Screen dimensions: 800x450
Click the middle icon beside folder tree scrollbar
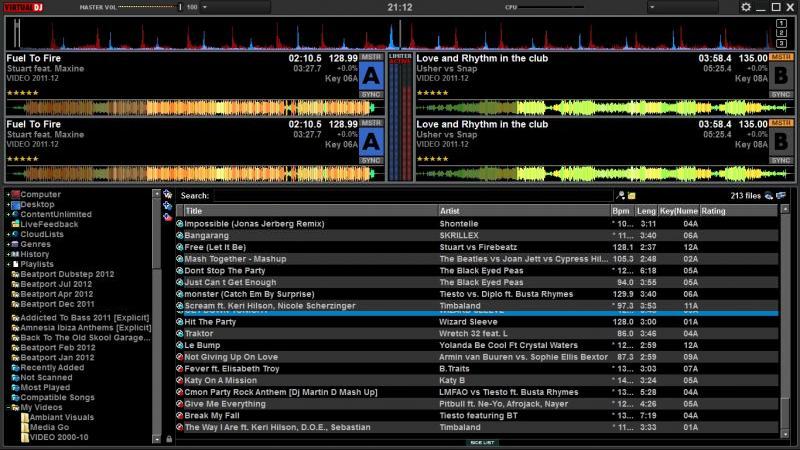(x=167, y=206)
